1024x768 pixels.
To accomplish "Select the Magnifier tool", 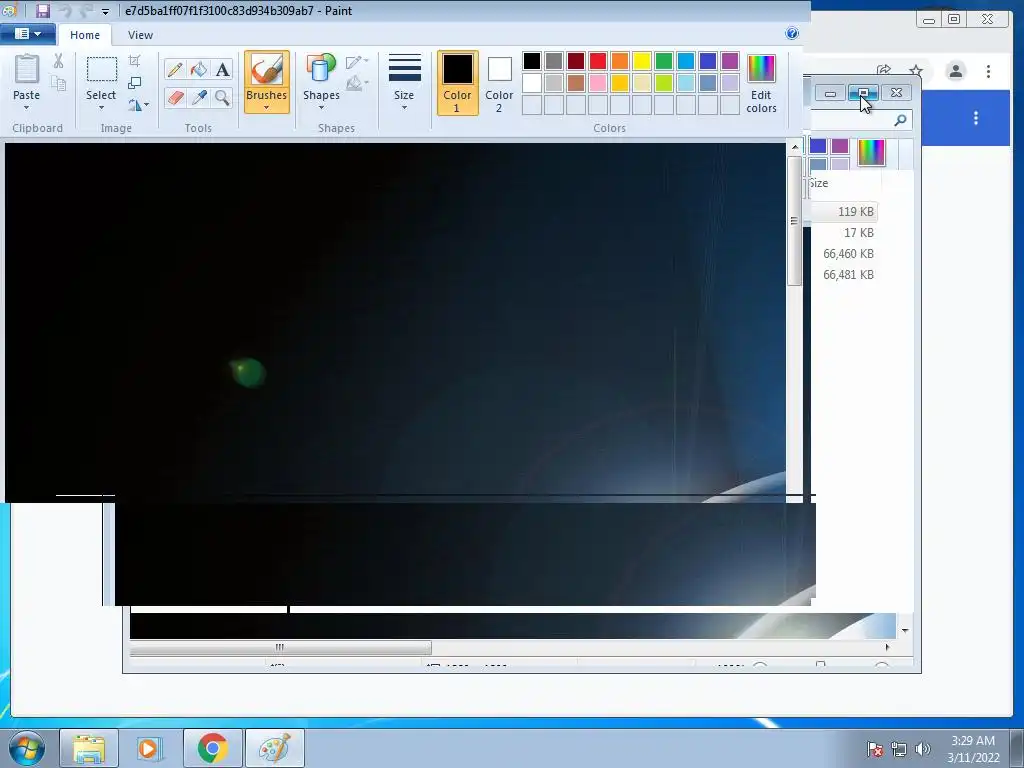I will click(x=222, y=98).
